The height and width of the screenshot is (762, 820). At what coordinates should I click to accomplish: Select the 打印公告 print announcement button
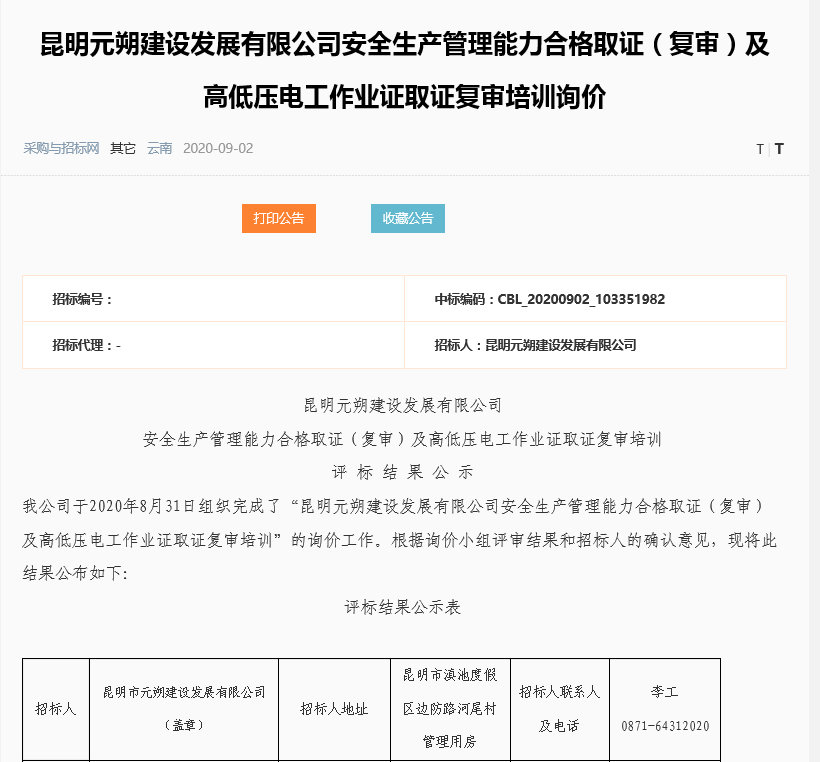coord(278,218)
